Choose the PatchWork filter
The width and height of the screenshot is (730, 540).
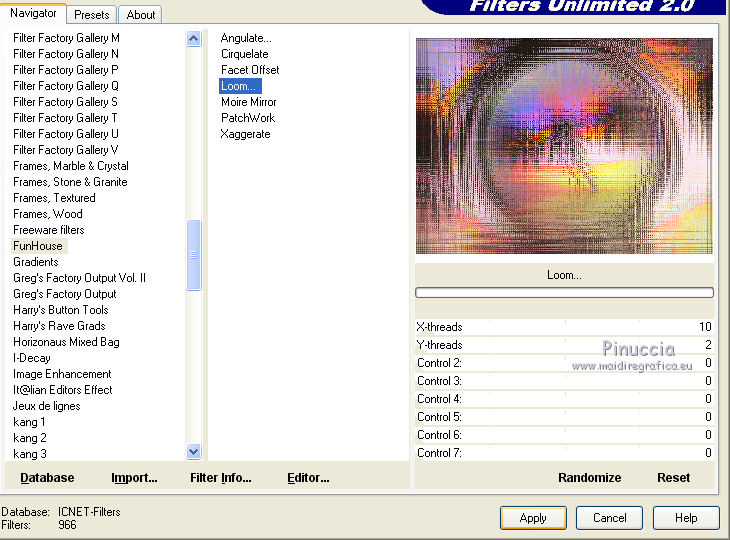(x=248, y=118)
